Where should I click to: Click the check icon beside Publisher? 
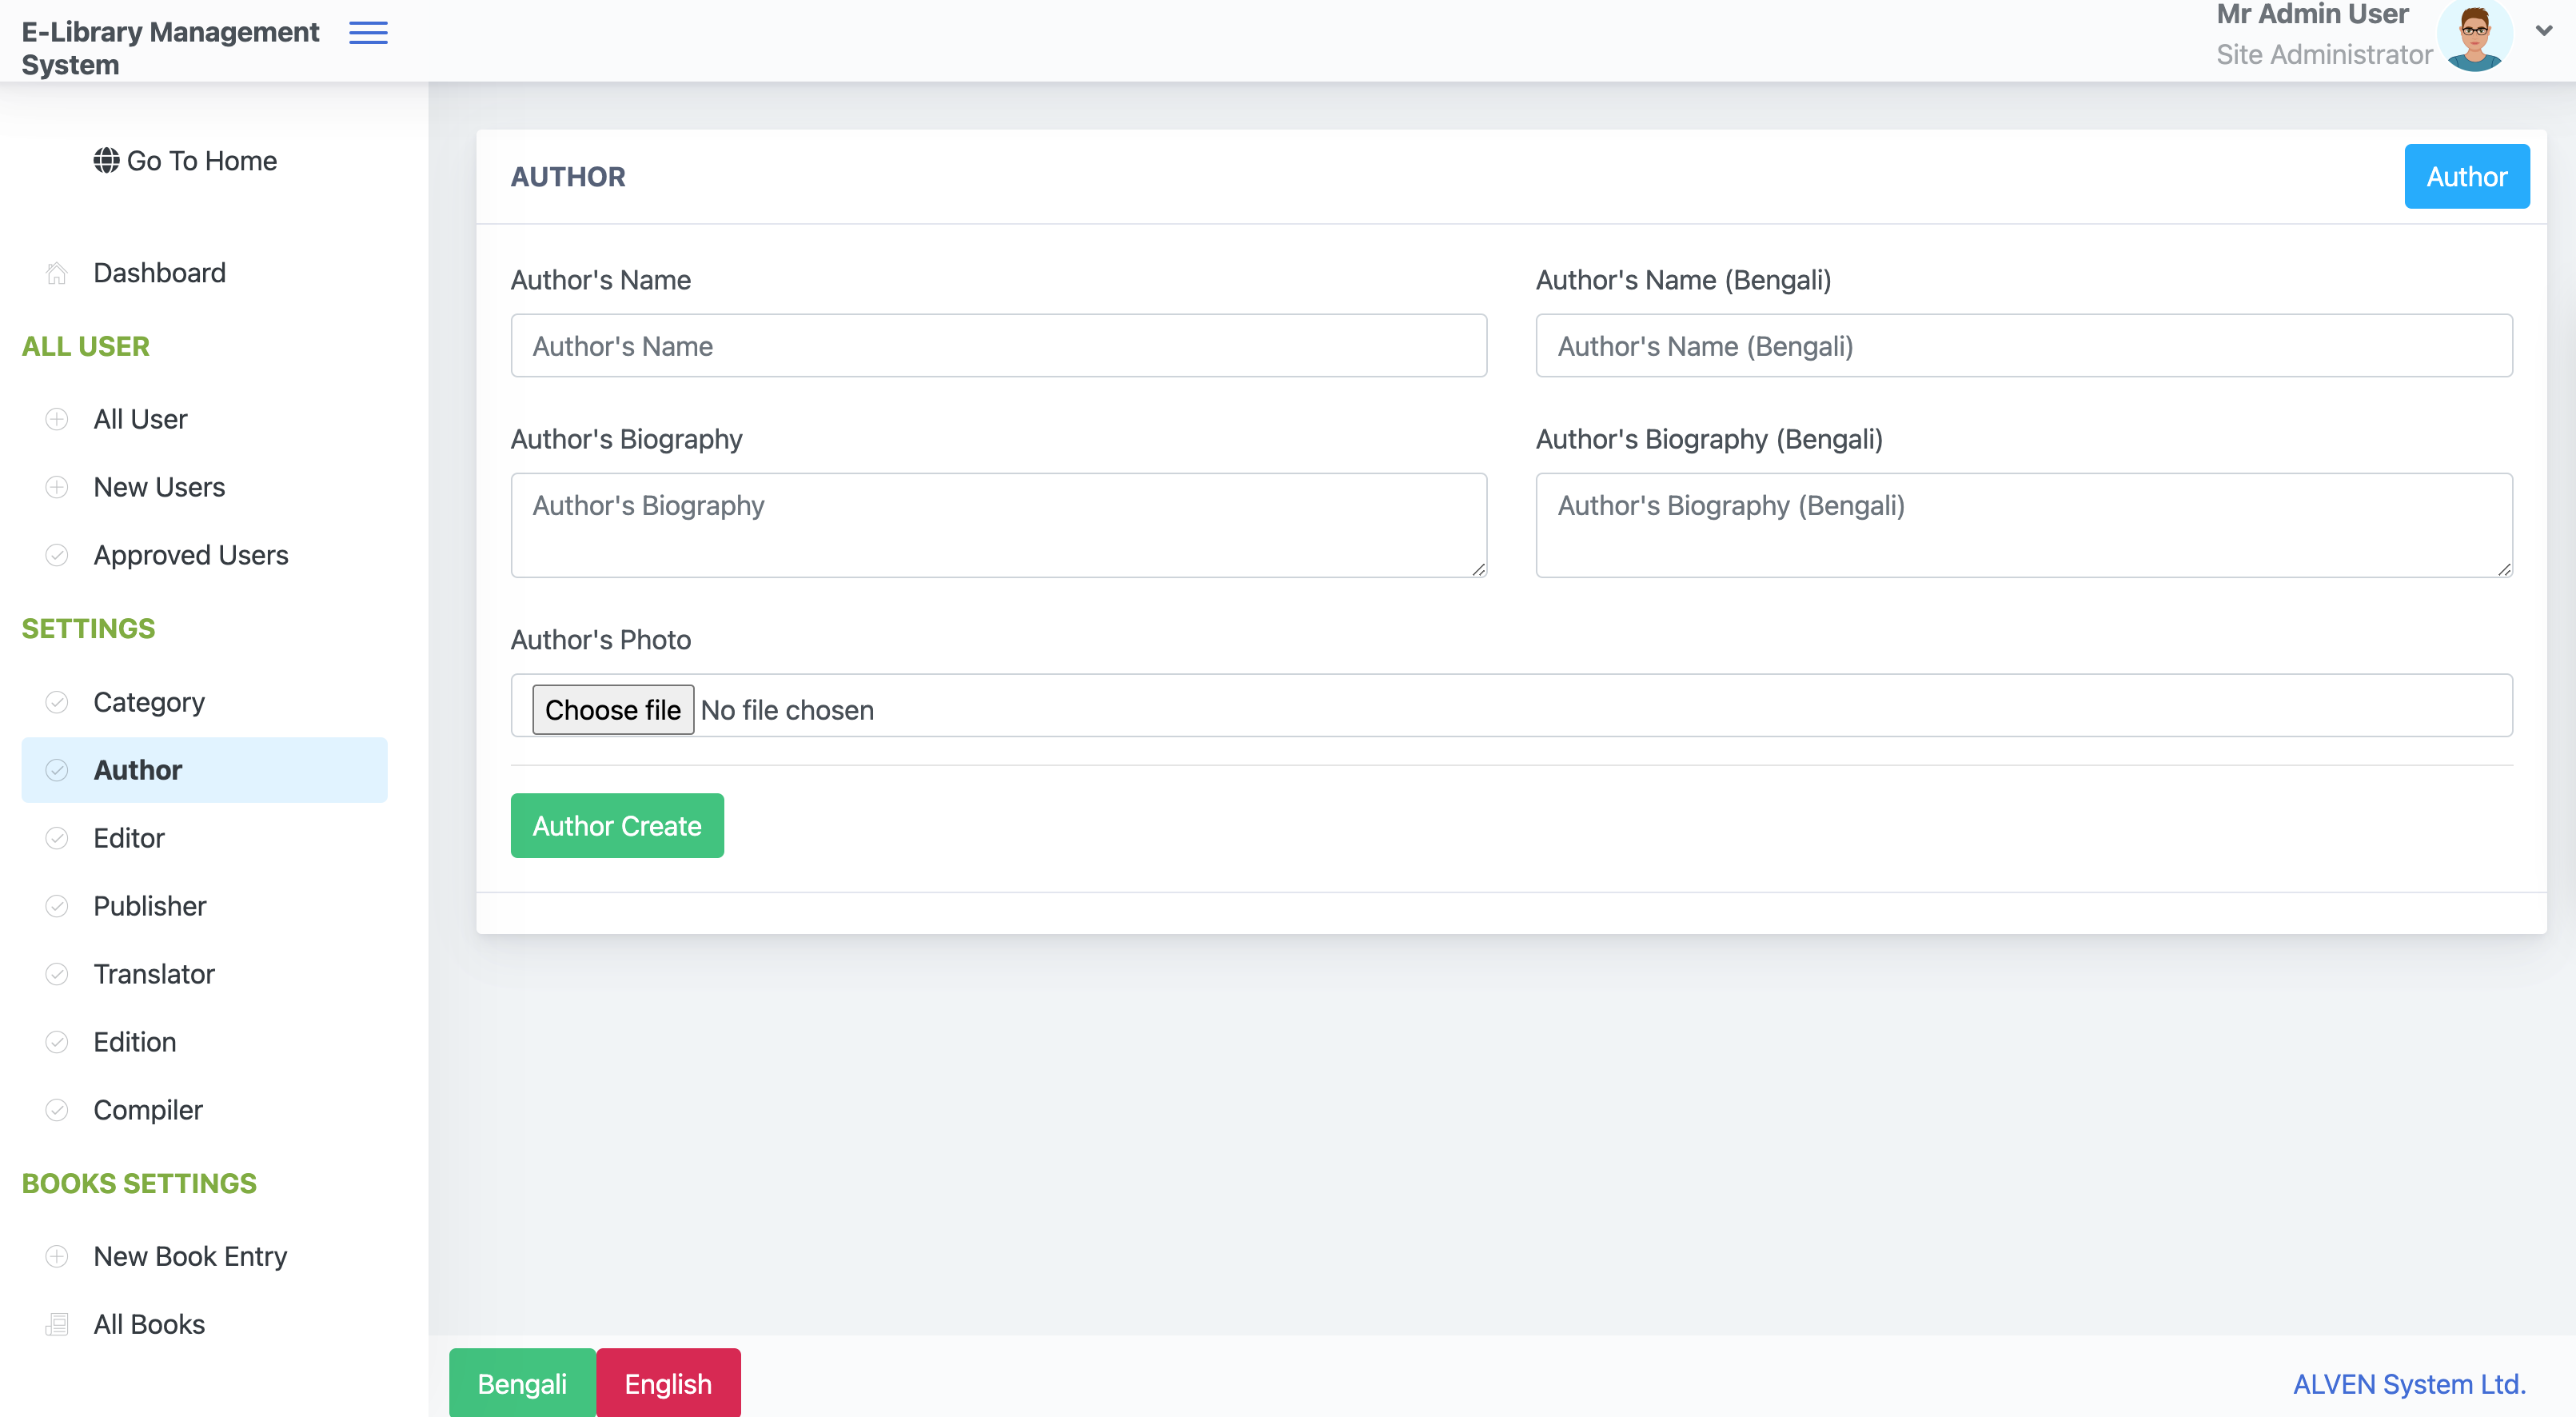click(57, 906)
